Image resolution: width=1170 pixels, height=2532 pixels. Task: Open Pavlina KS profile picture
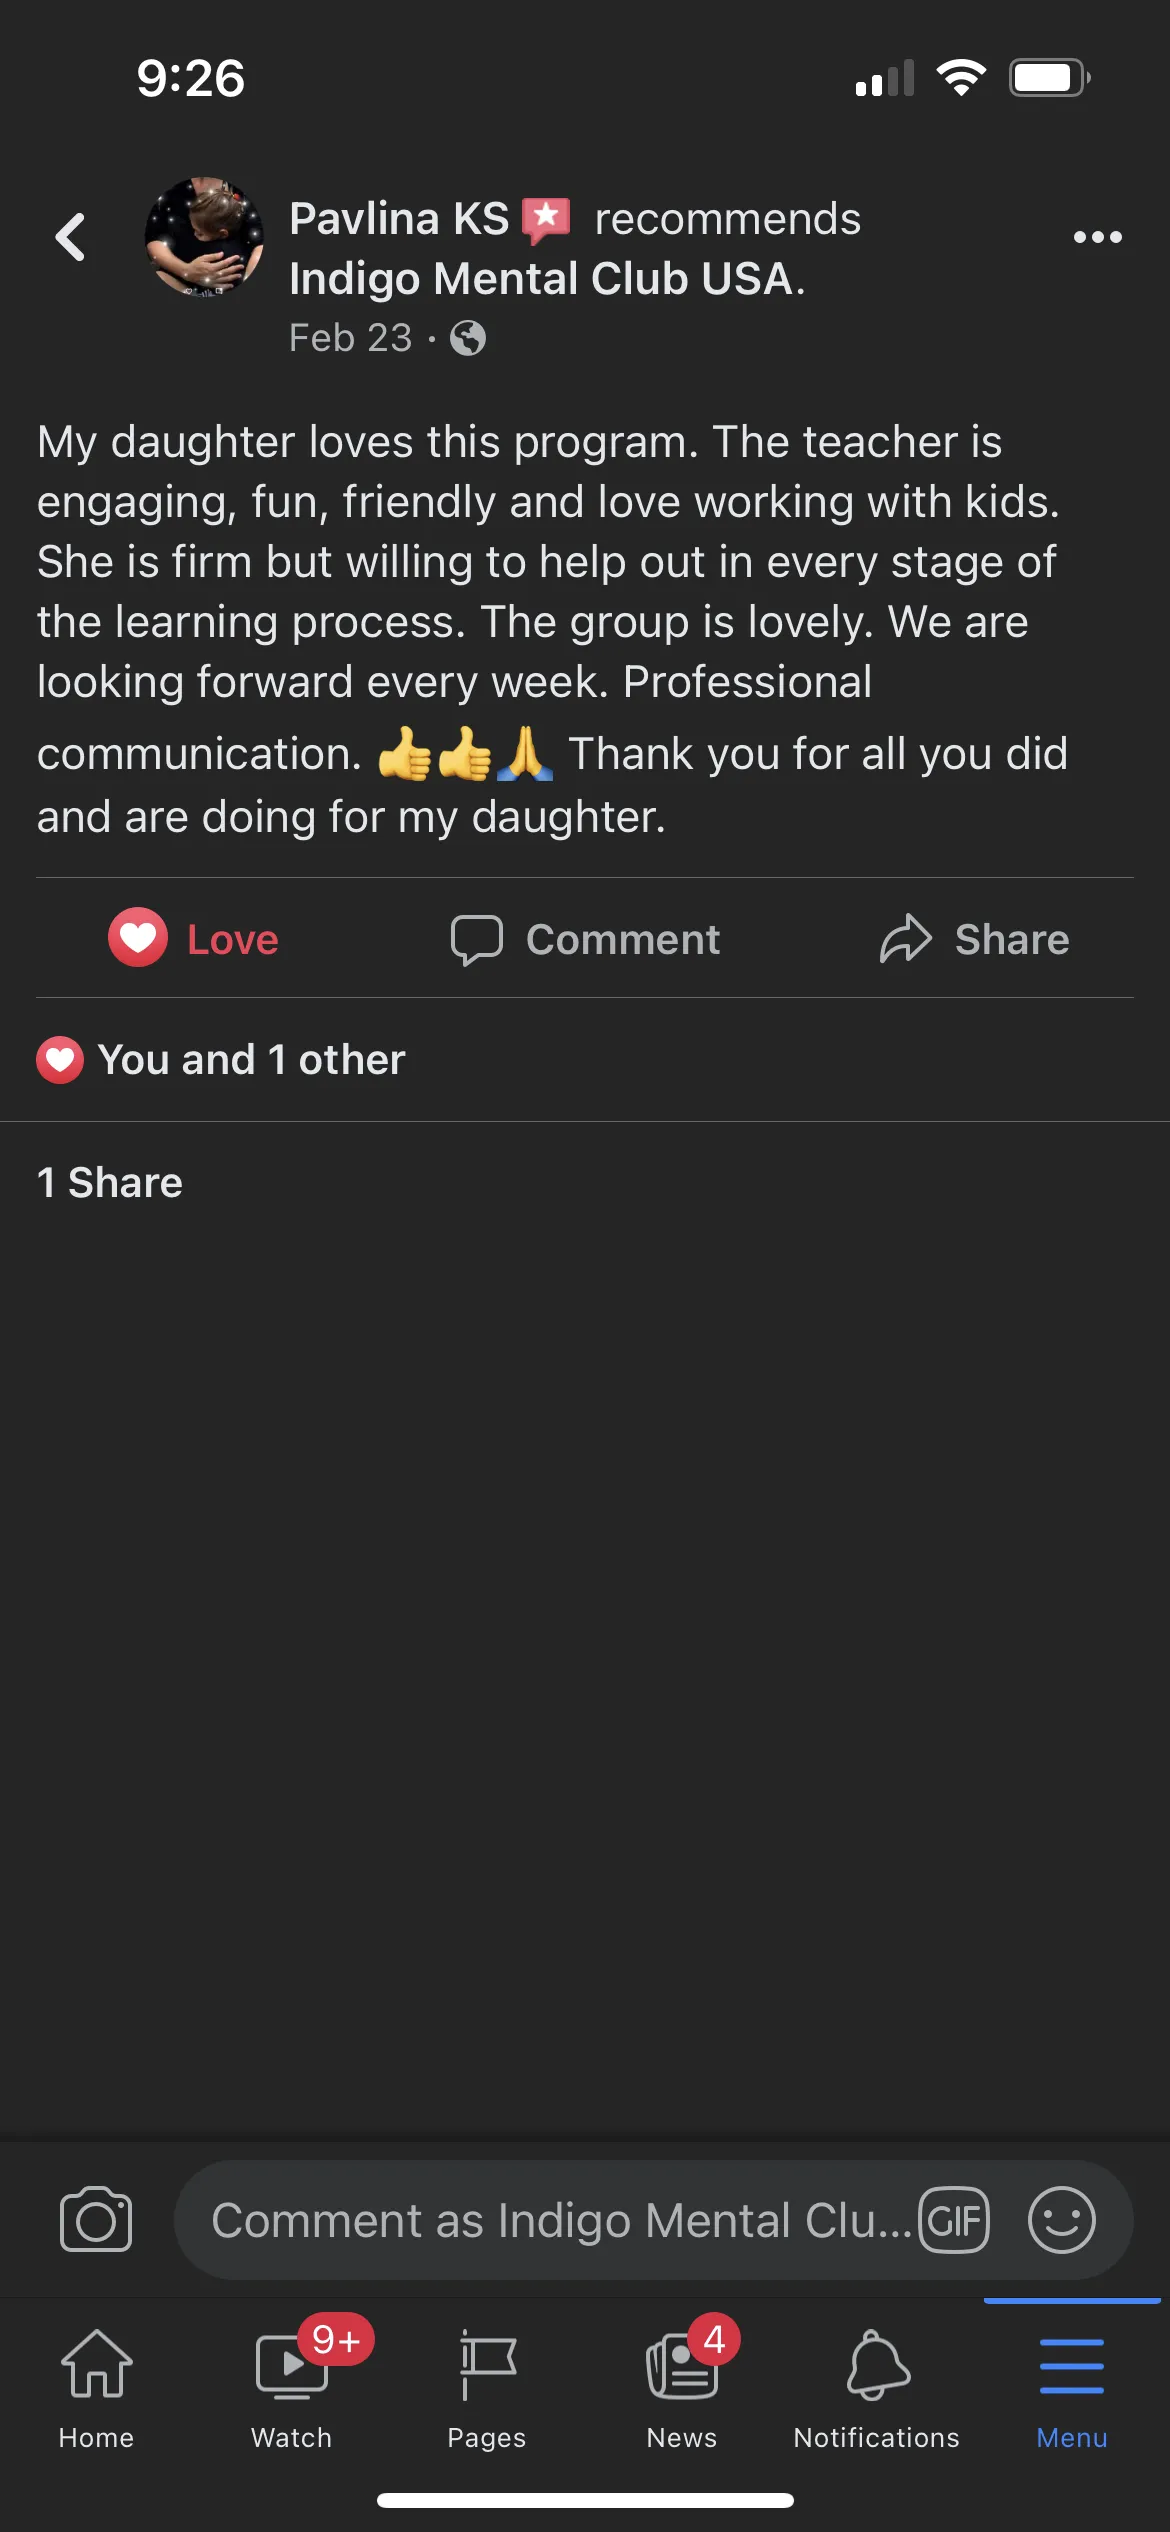pos(205,238)
